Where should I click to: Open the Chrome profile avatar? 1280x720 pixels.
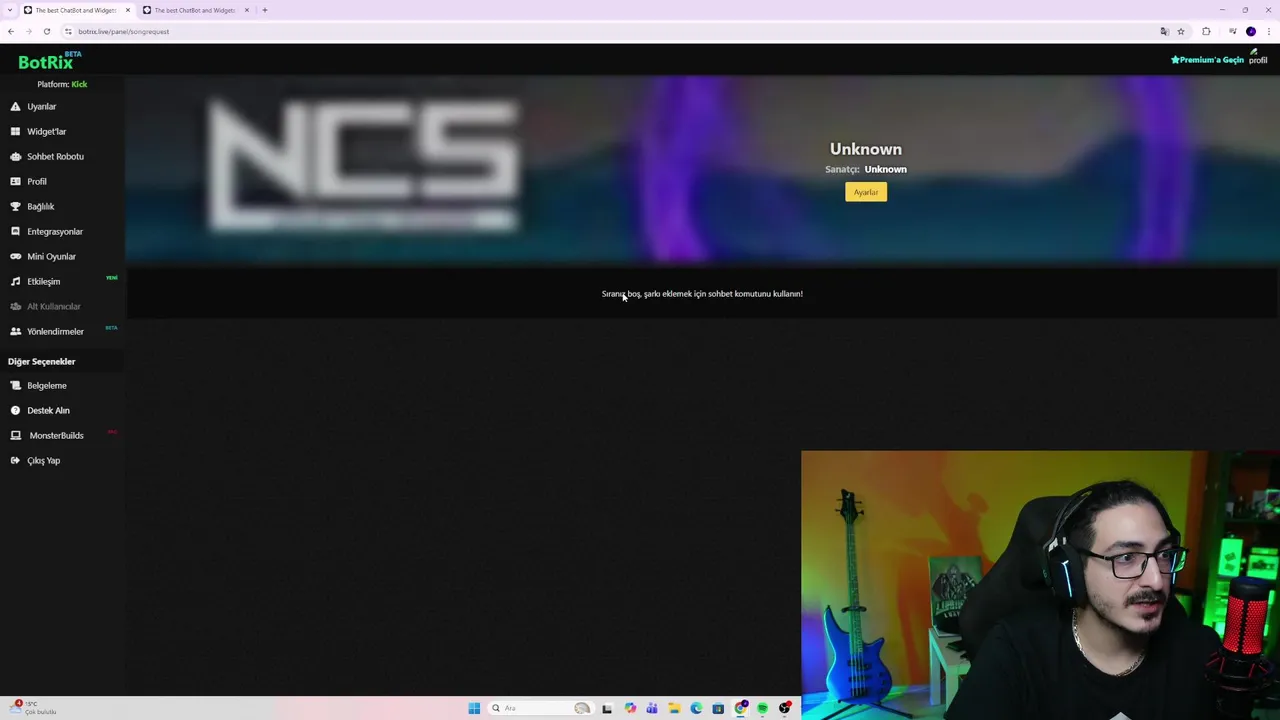click(1251, 31)
